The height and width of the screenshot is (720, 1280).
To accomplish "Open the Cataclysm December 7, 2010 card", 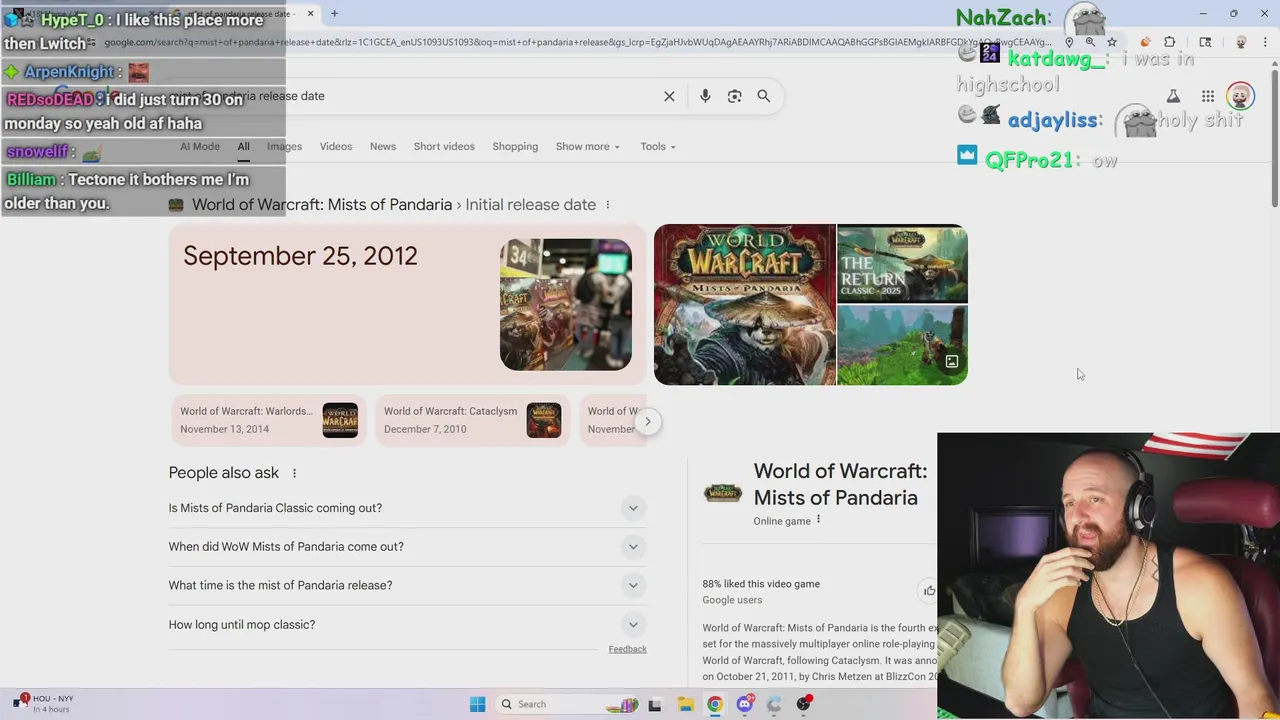I will [473, 420].
